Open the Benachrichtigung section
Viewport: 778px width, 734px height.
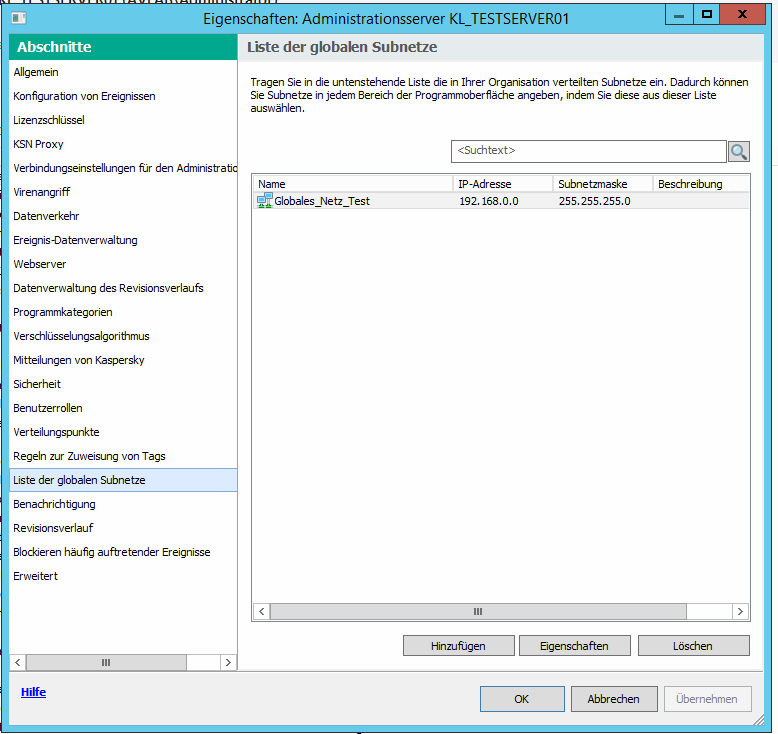coord(55,504)
